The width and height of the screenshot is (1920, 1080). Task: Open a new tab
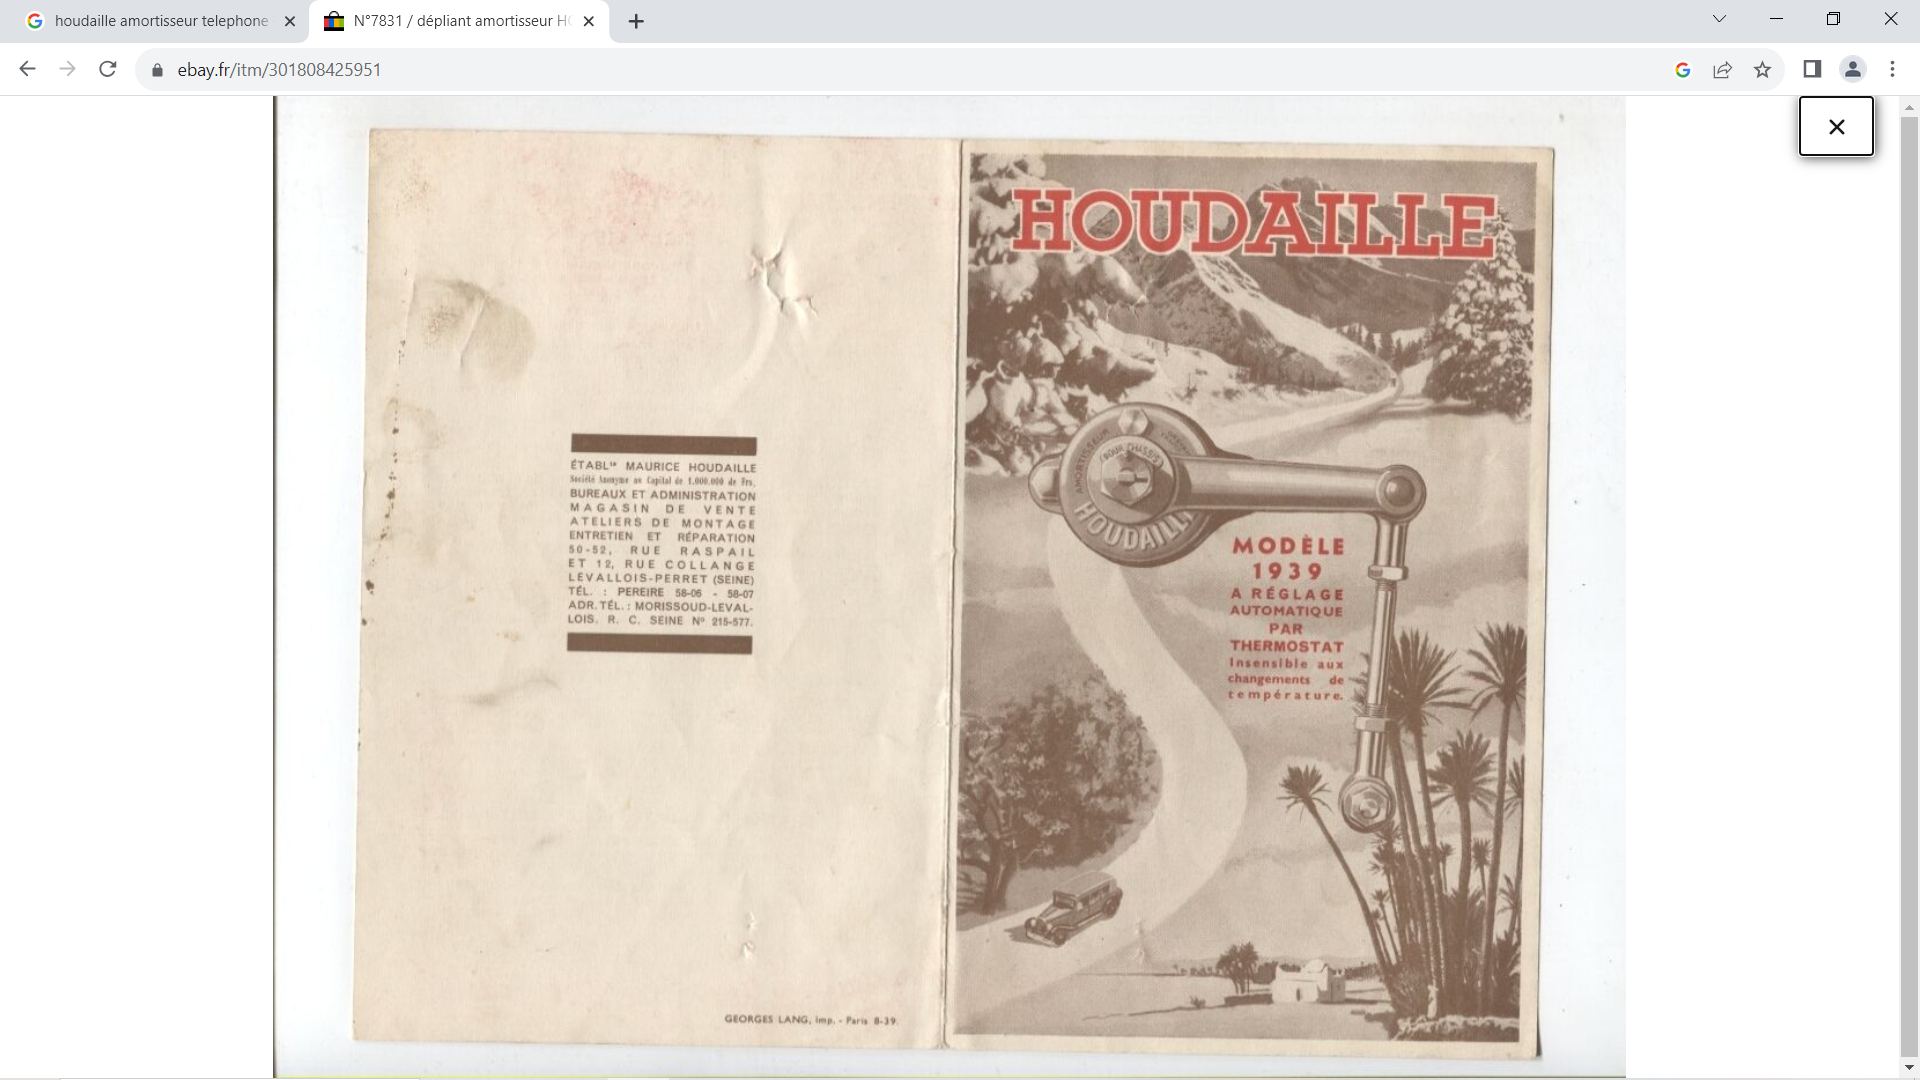[x=636, y=21]
